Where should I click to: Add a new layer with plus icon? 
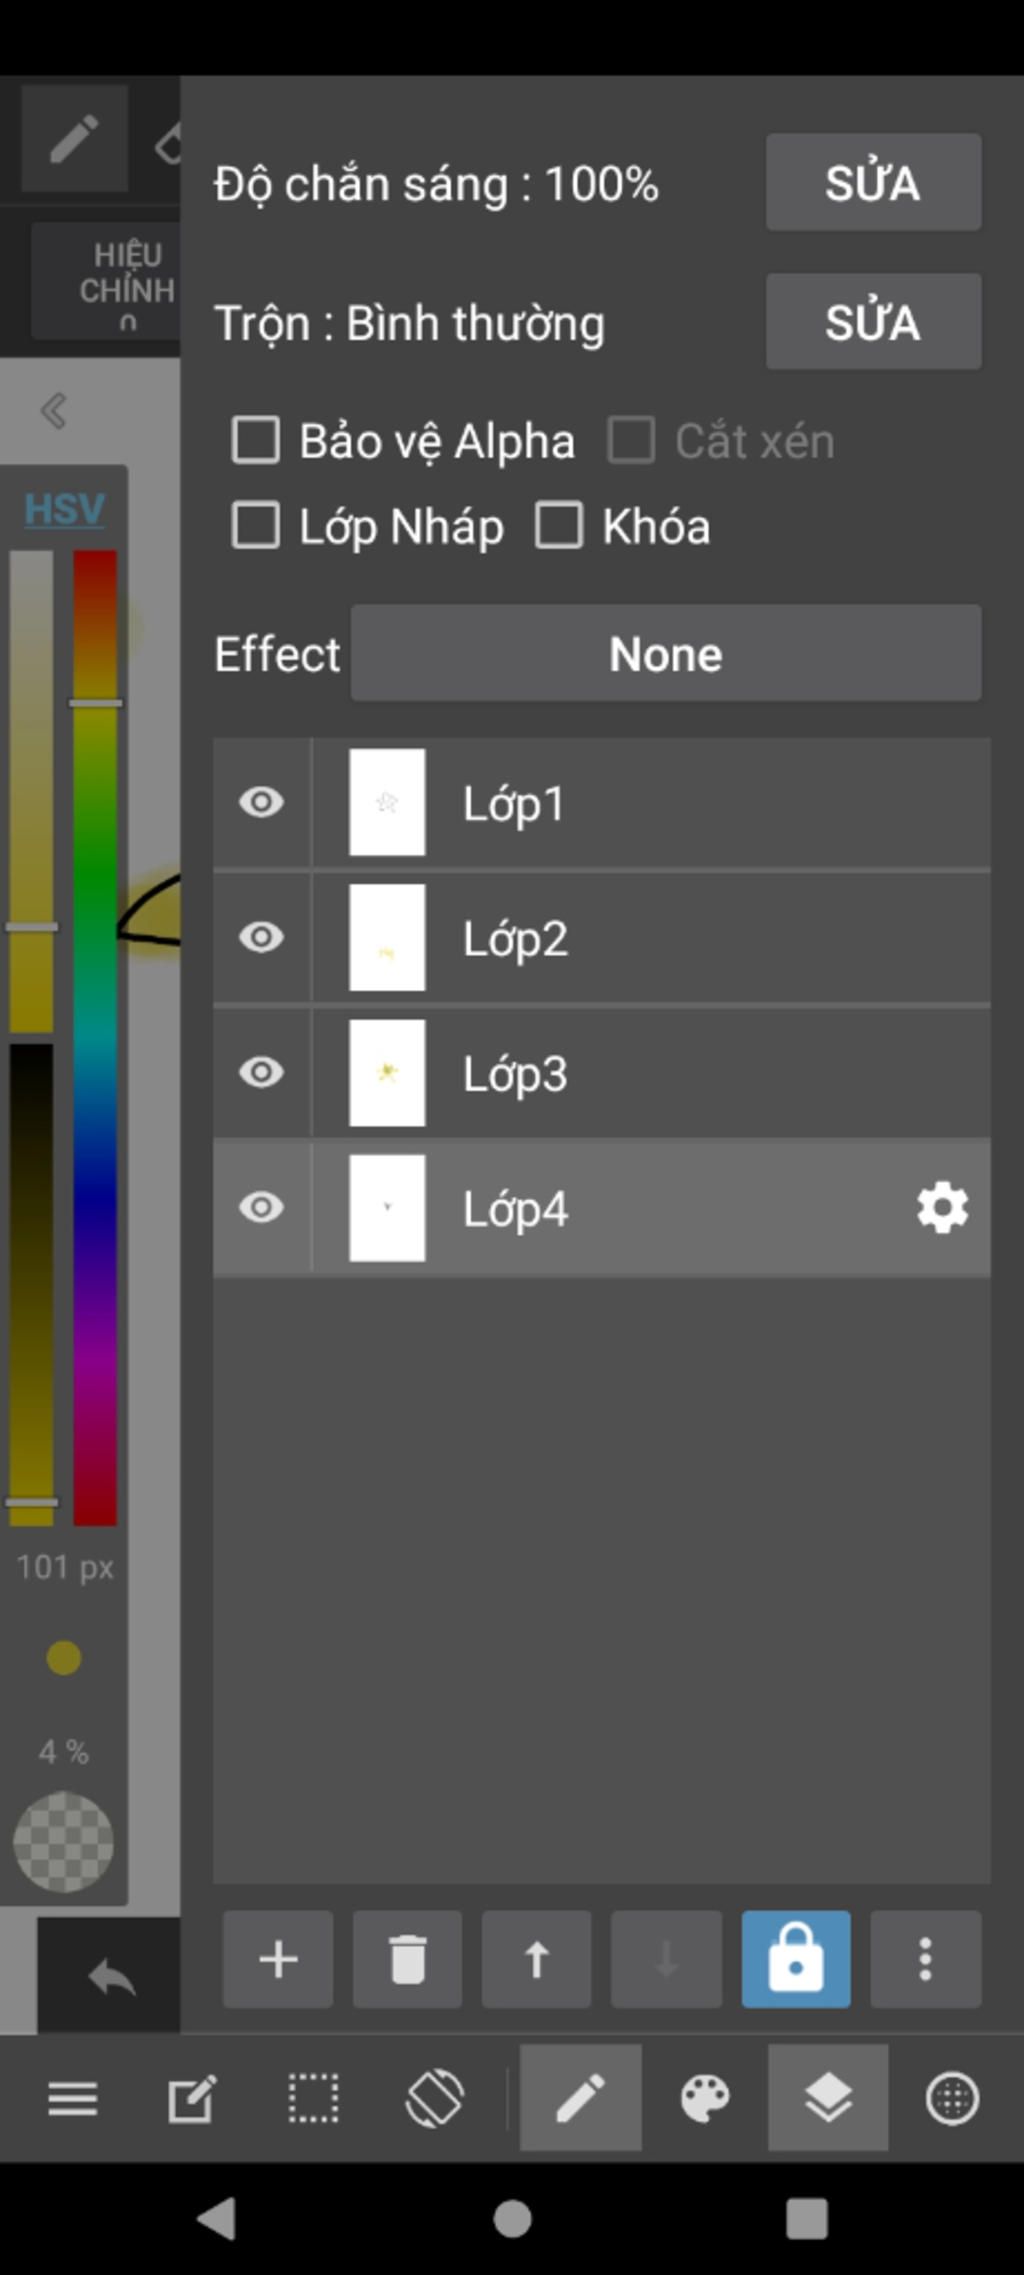click(278, 1959)
